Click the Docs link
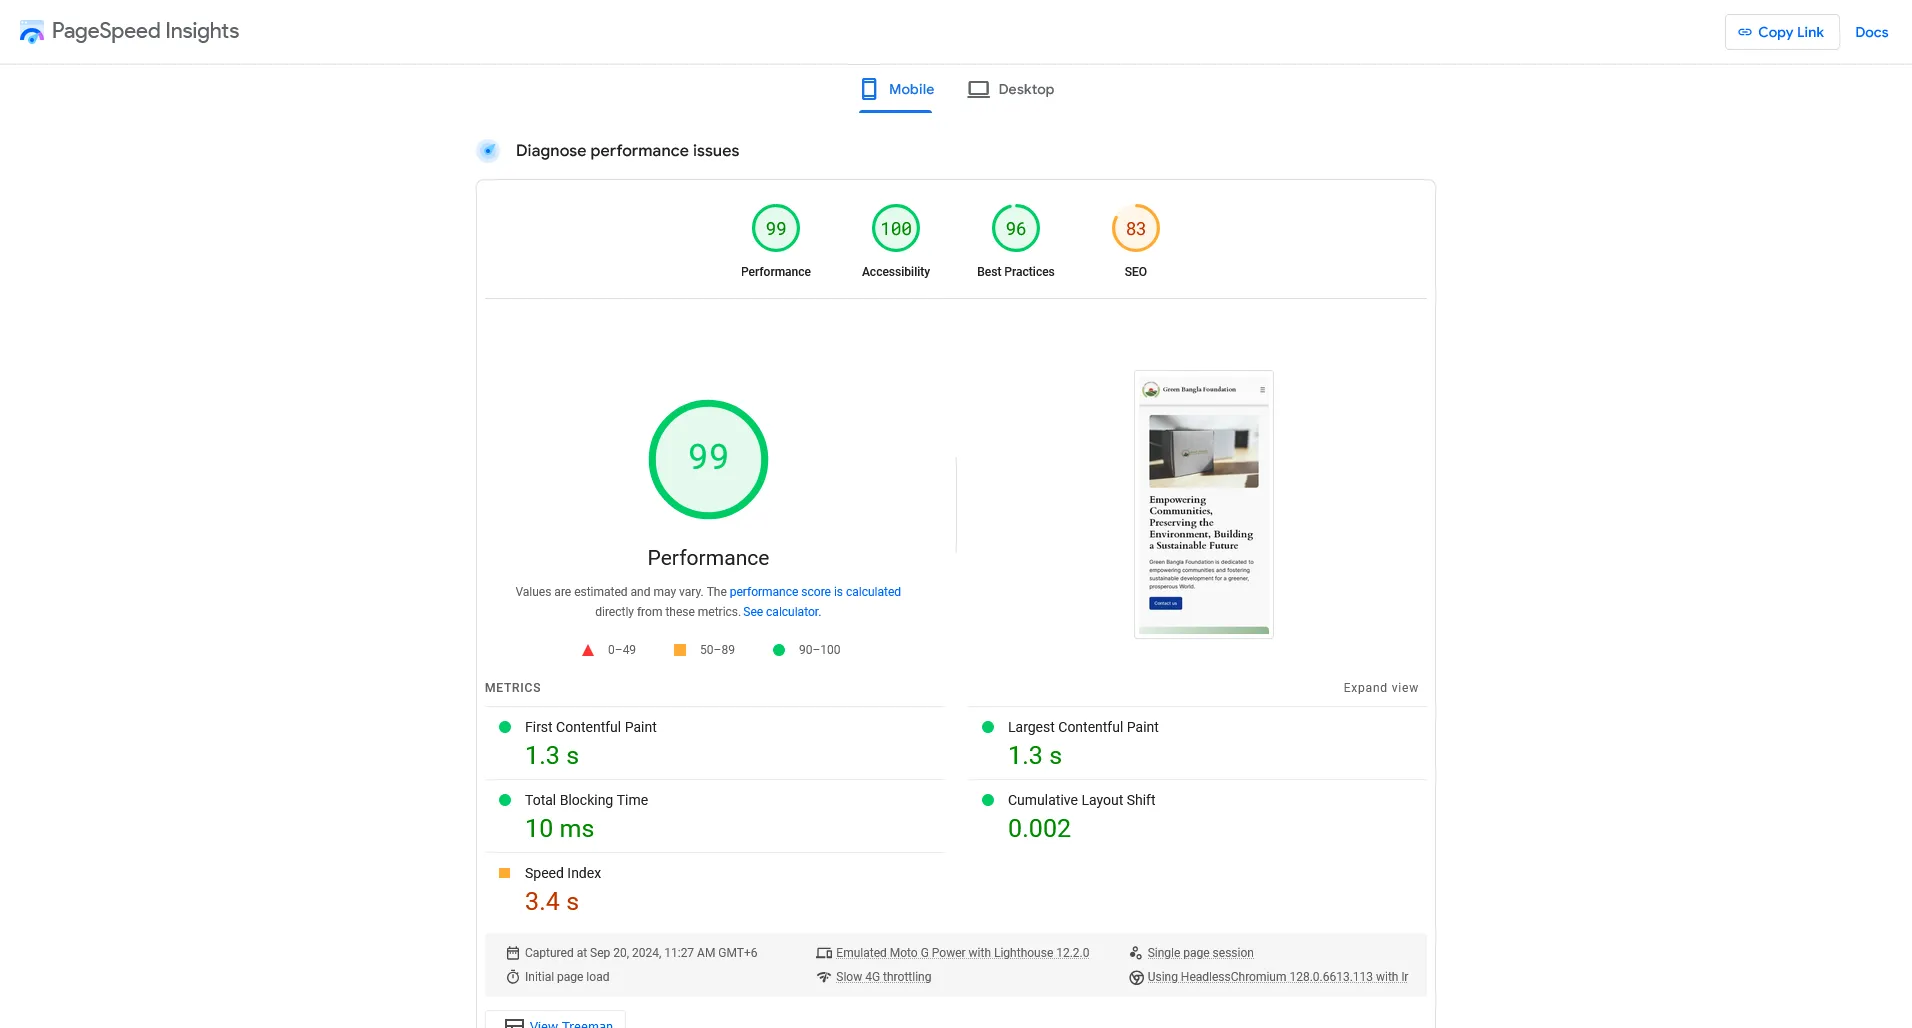The image size is (1912, 1028). click(1871, 31)
